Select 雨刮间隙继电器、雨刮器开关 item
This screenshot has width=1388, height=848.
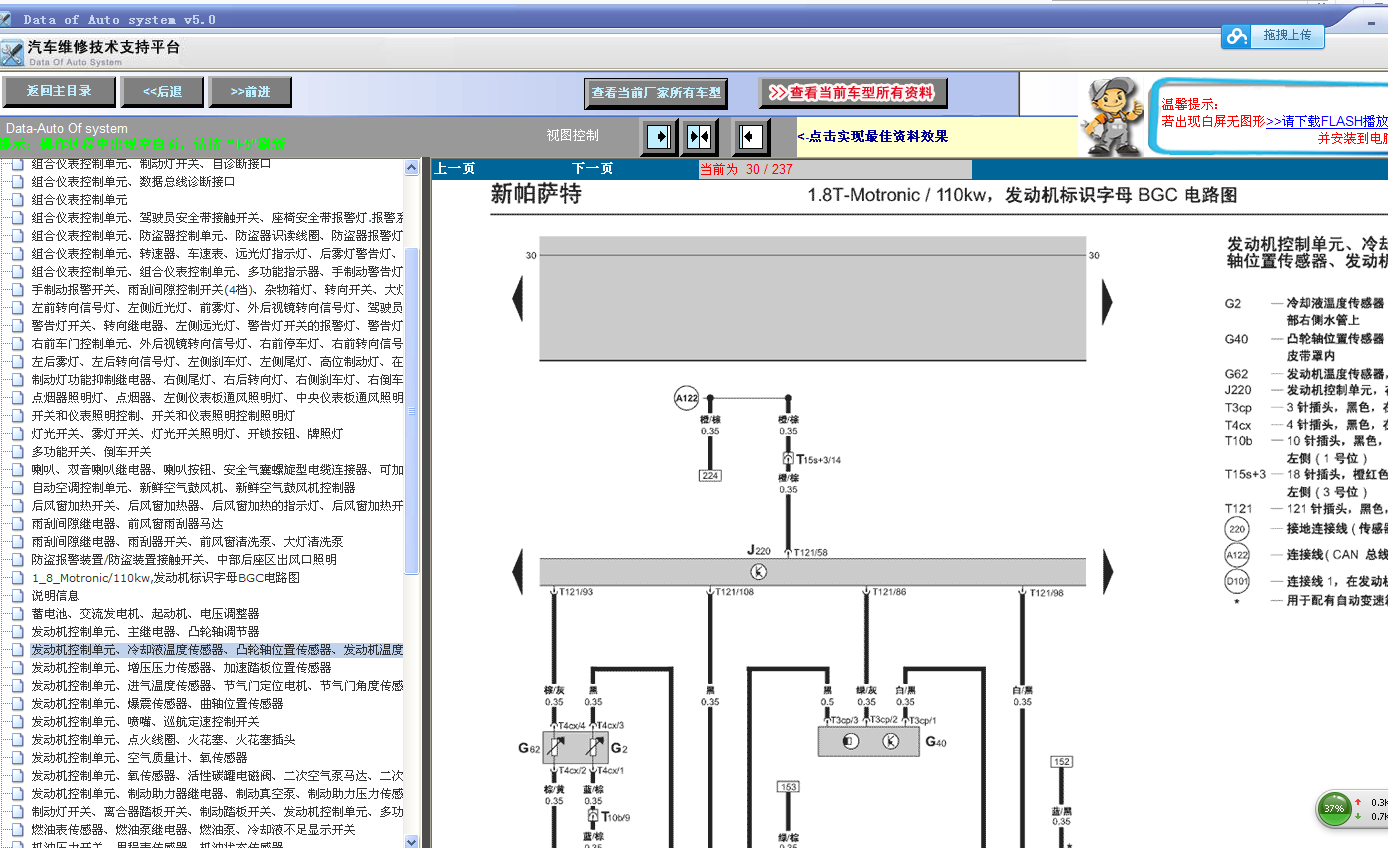point(187,542)
